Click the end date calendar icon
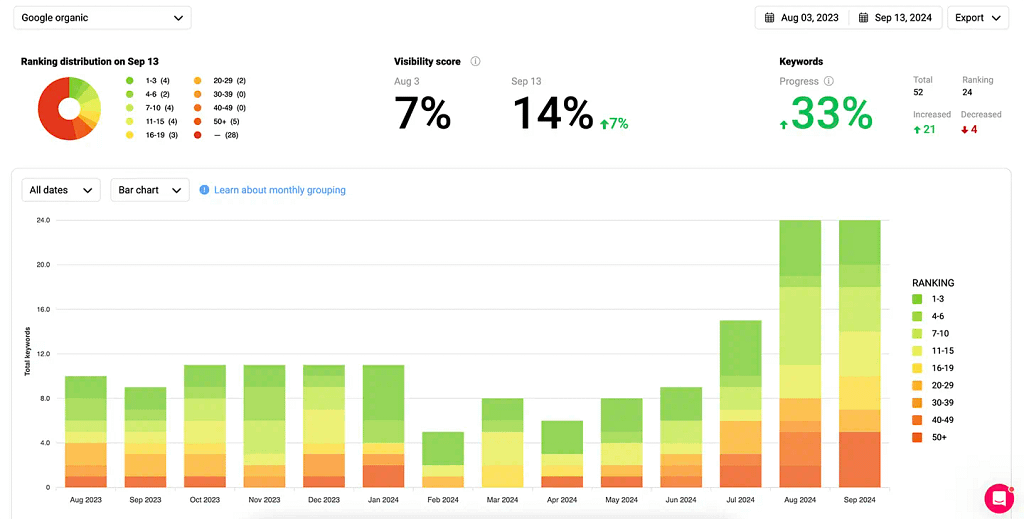This screenshot has height=519, width=1024. tap(863, 18)
